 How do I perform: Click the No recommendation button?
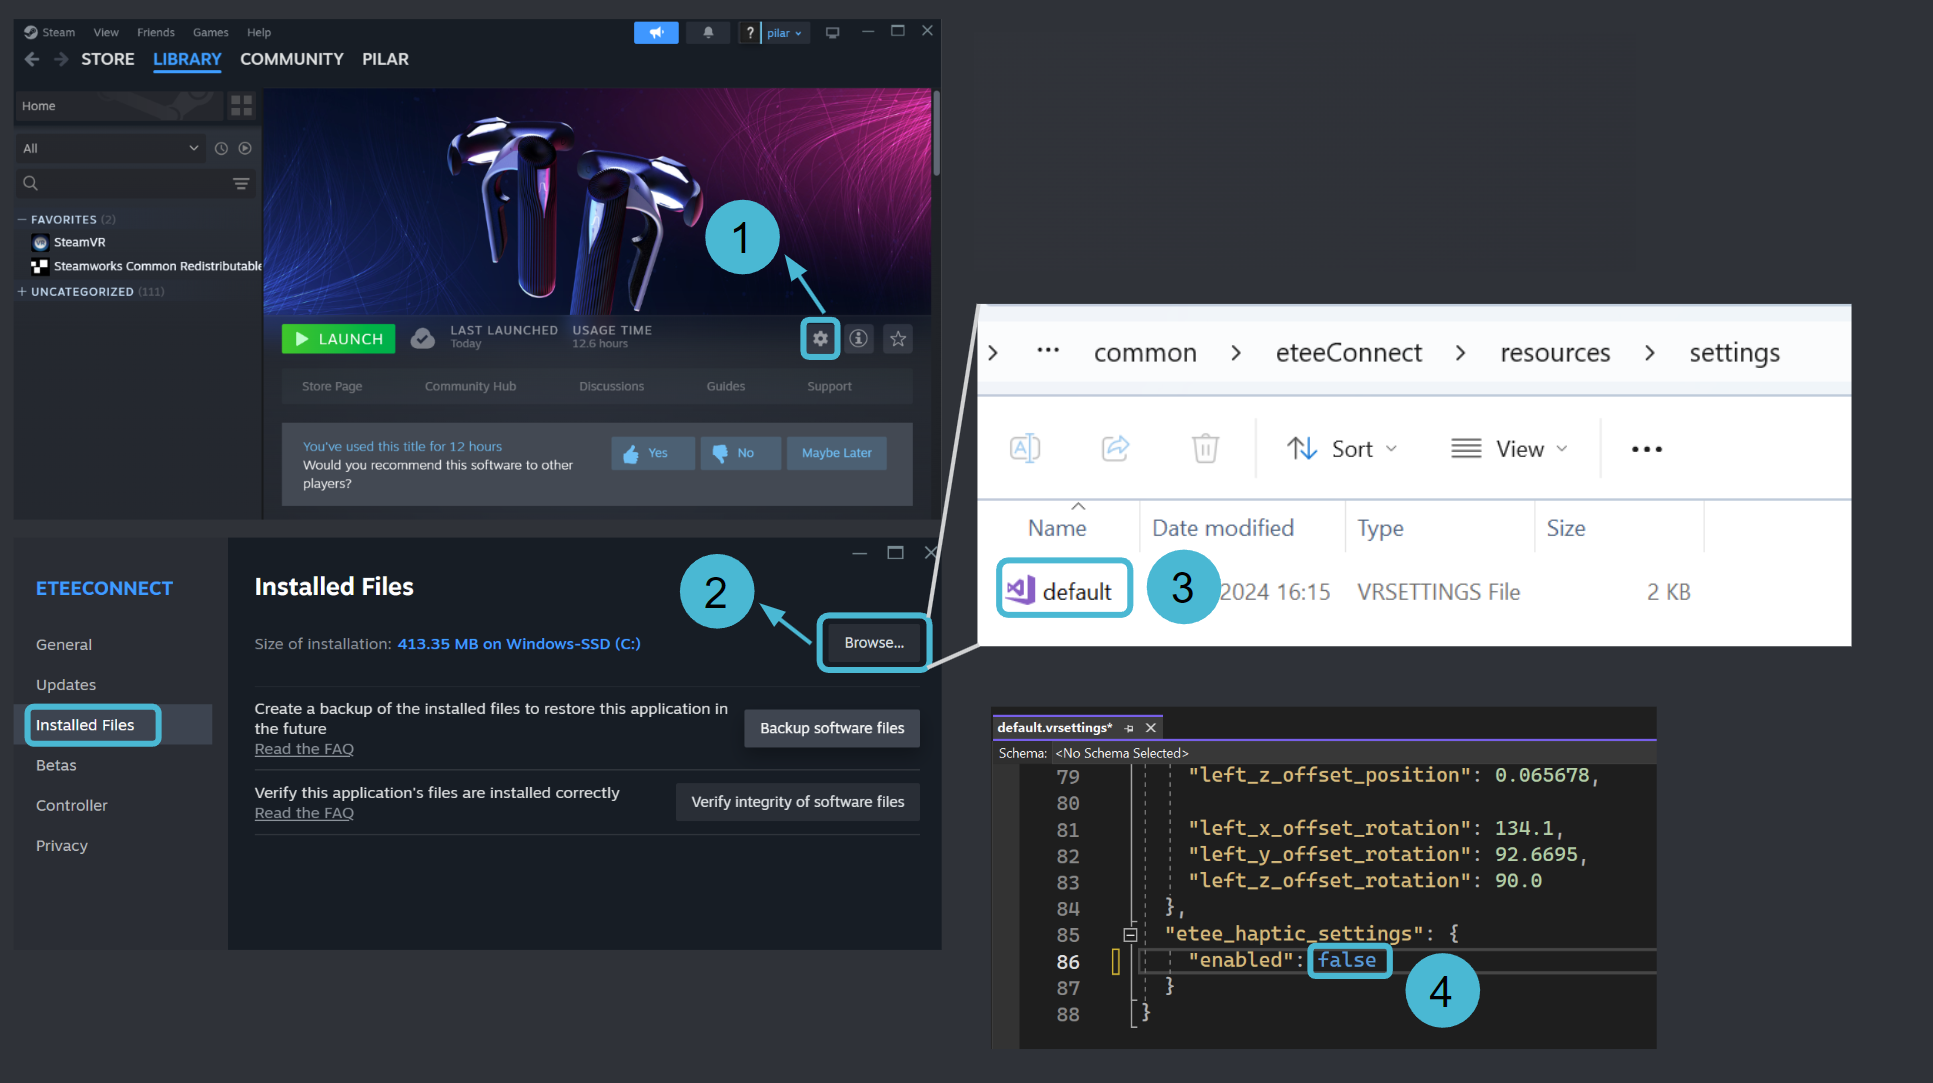click(x=739, y=453)
